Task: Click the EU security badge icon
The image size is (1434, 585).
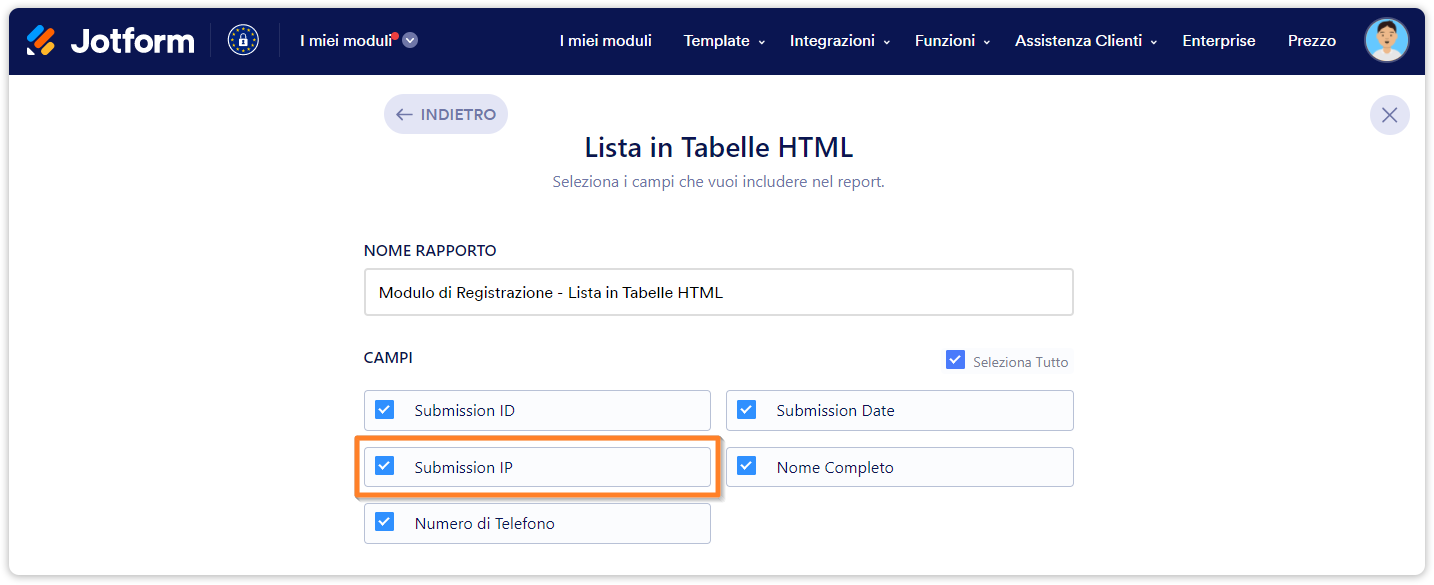Action: pyautogui.click(x=243, y=40)
